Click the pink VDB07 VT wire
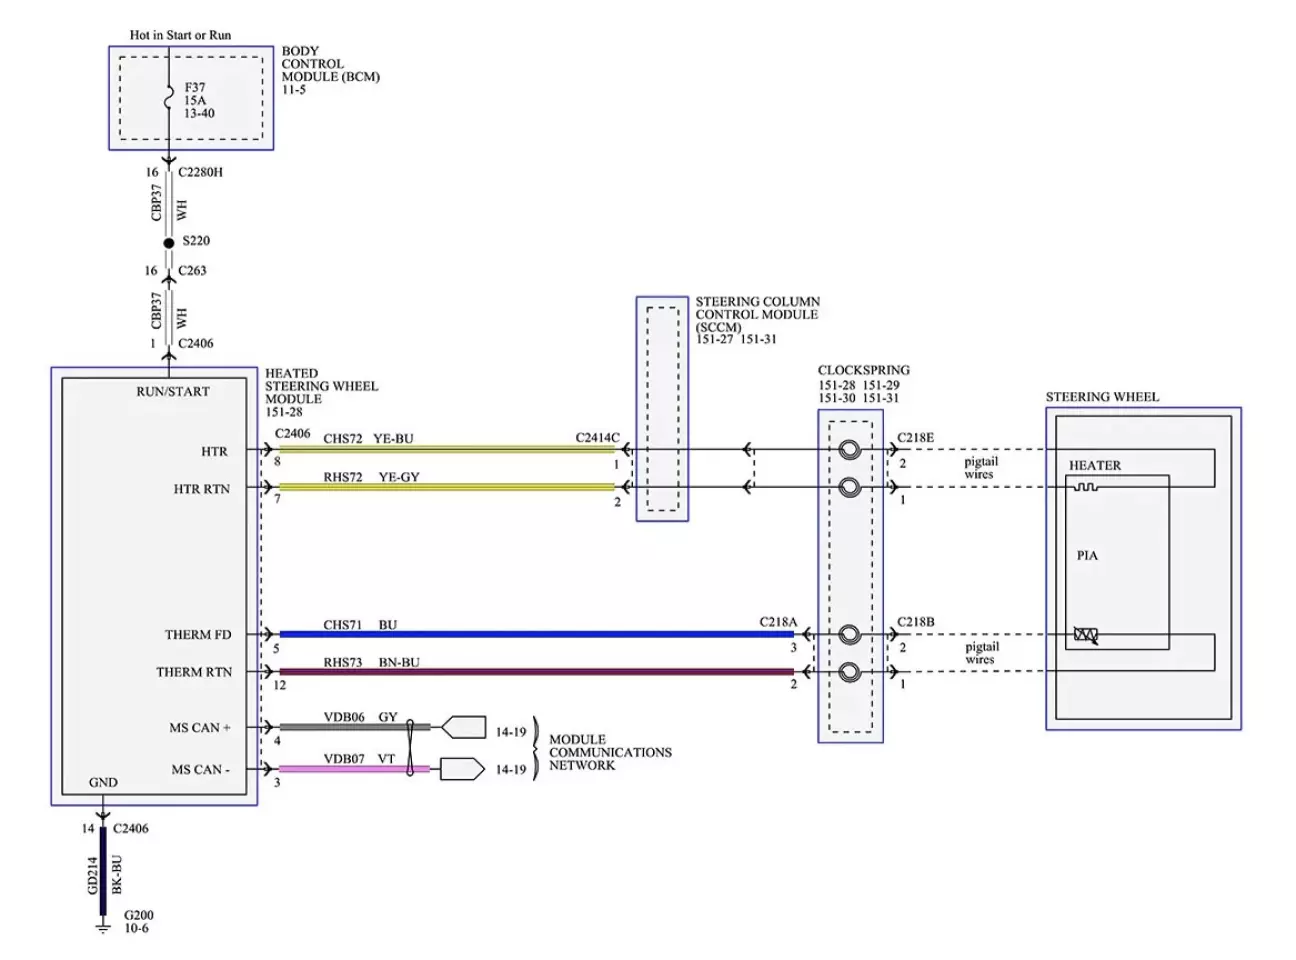The height and width of the screenshot is (960, 1296). (x=350, y=769)
